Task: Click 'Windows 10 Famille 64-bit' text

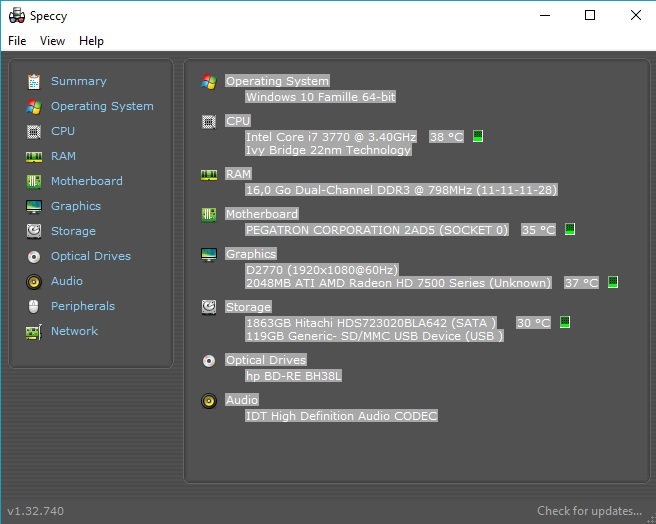Action: tap(320, 97)
